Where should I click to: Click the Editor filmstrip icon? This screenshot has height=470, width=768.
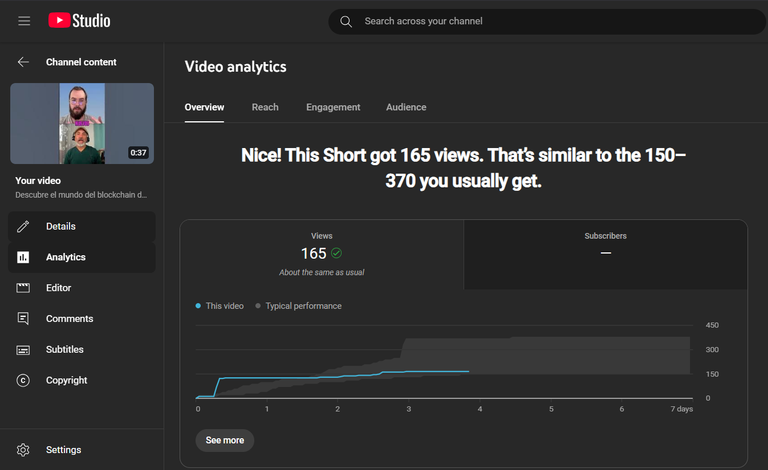click(x=23, y=288)
